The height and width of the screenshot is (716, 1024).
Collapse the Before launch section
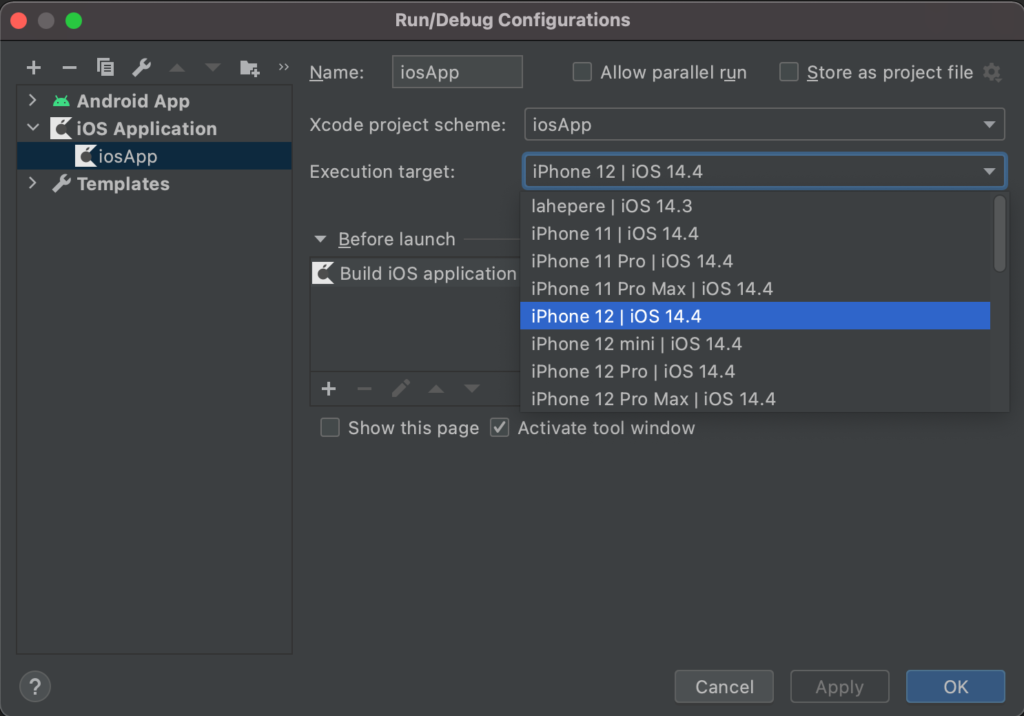[320, 239]
